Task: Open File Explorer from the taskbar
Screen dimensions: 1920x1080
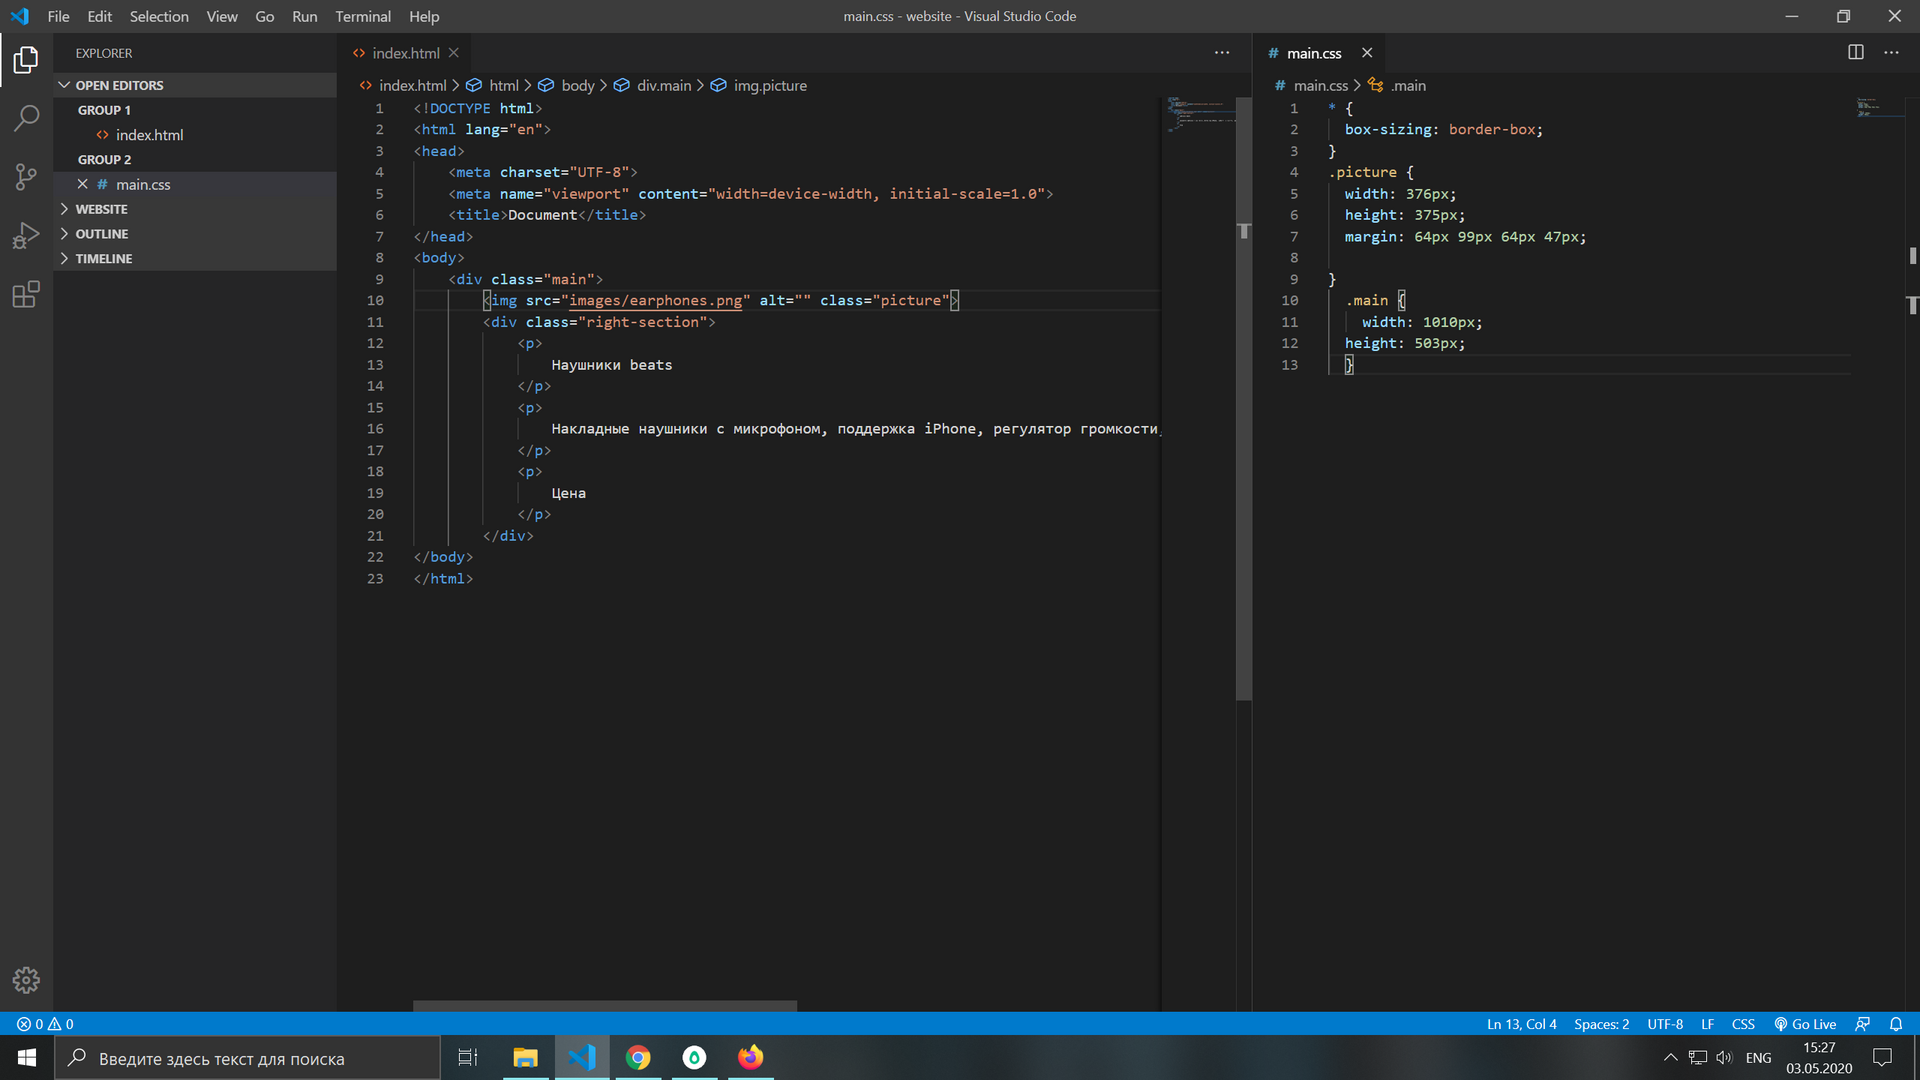Action: (x=525, y=1058)
